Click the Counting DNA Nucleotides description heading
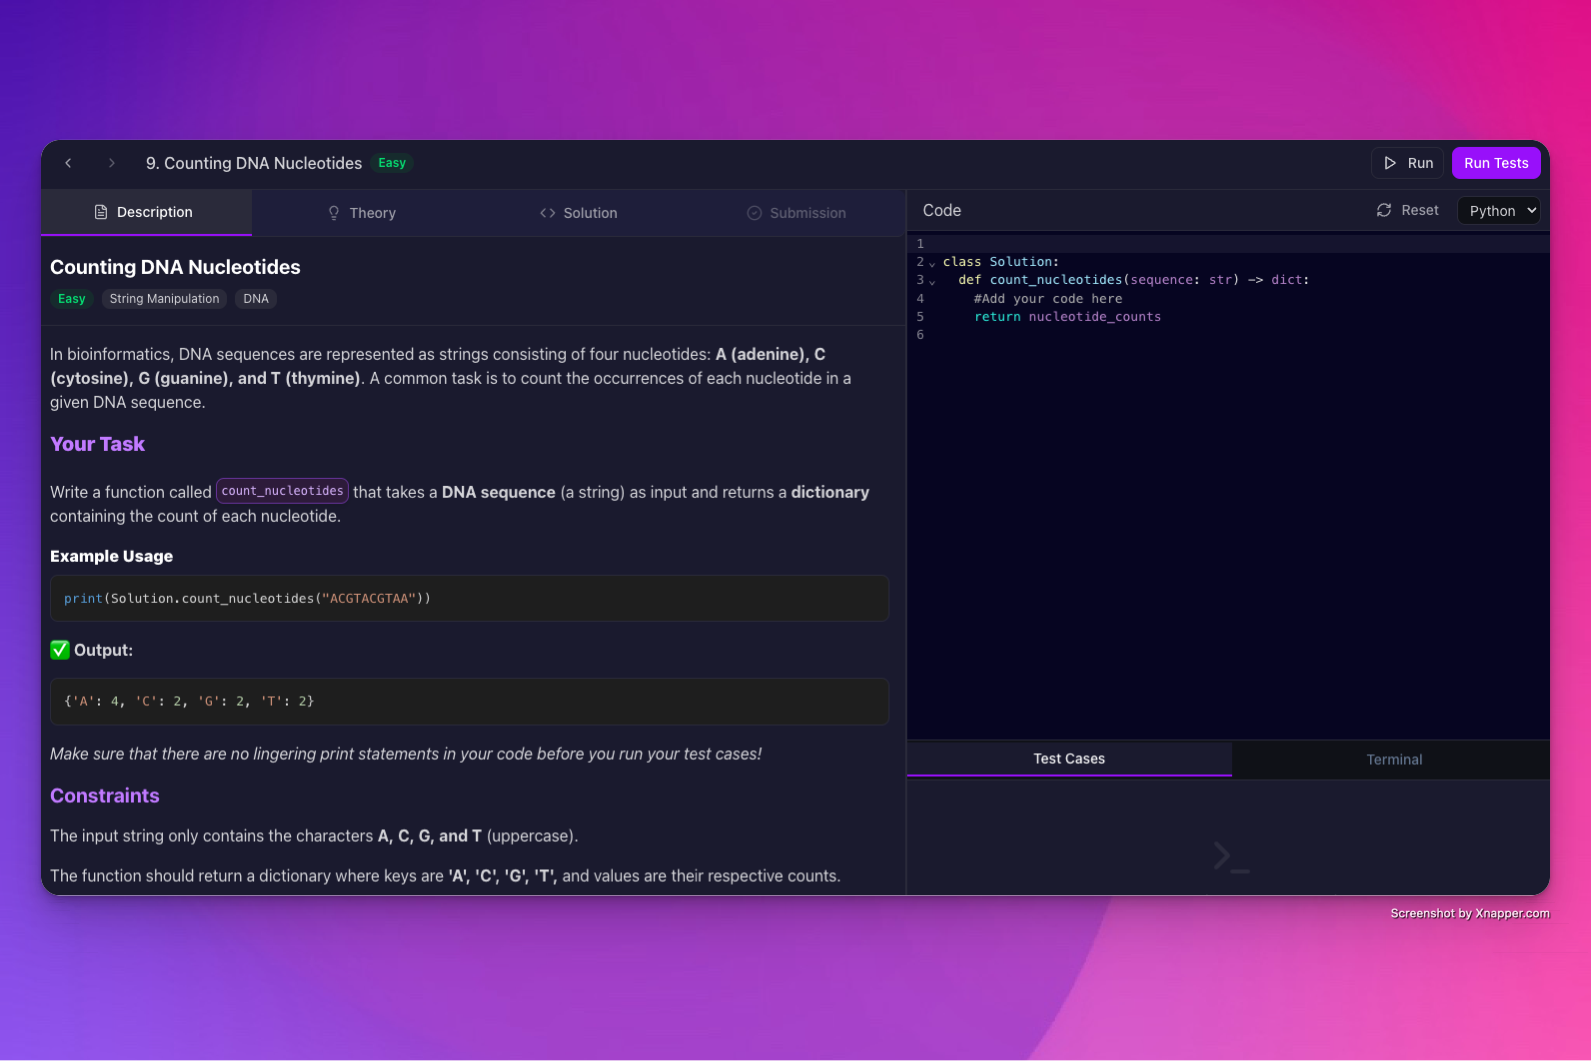The height and width of the screenshot is (1061, 1592). coord(175,267)
